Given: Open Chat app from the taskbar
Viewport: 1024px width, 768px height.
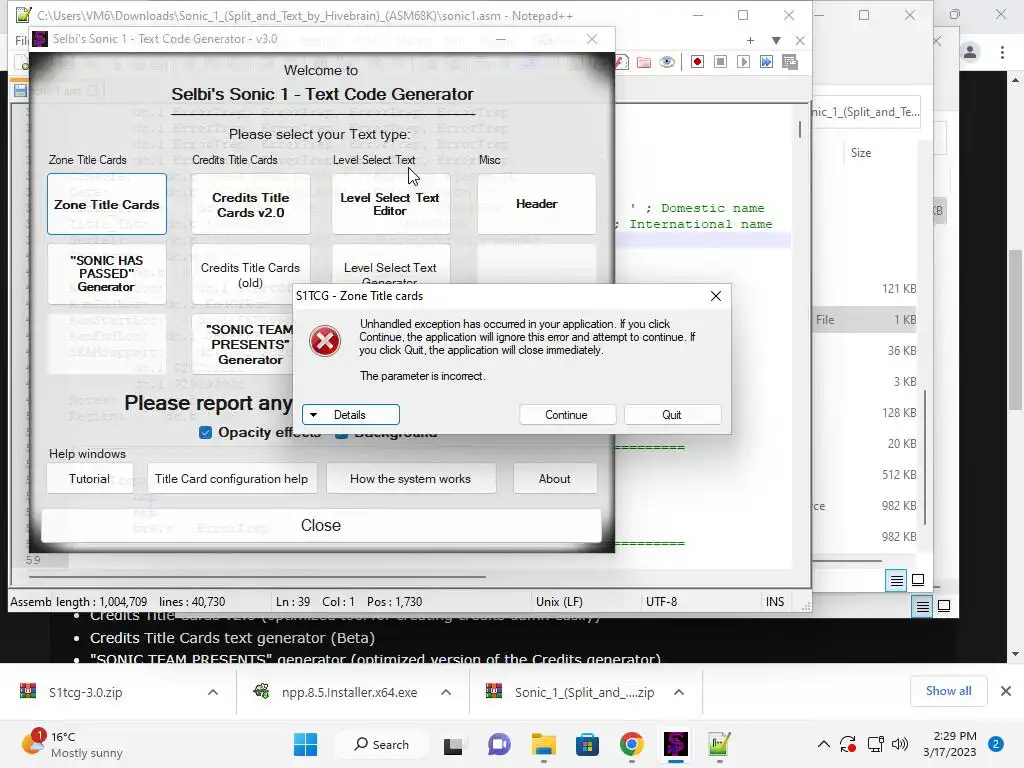Looking at the screenshot, I should pyautogui.click(x=499, y=744).
